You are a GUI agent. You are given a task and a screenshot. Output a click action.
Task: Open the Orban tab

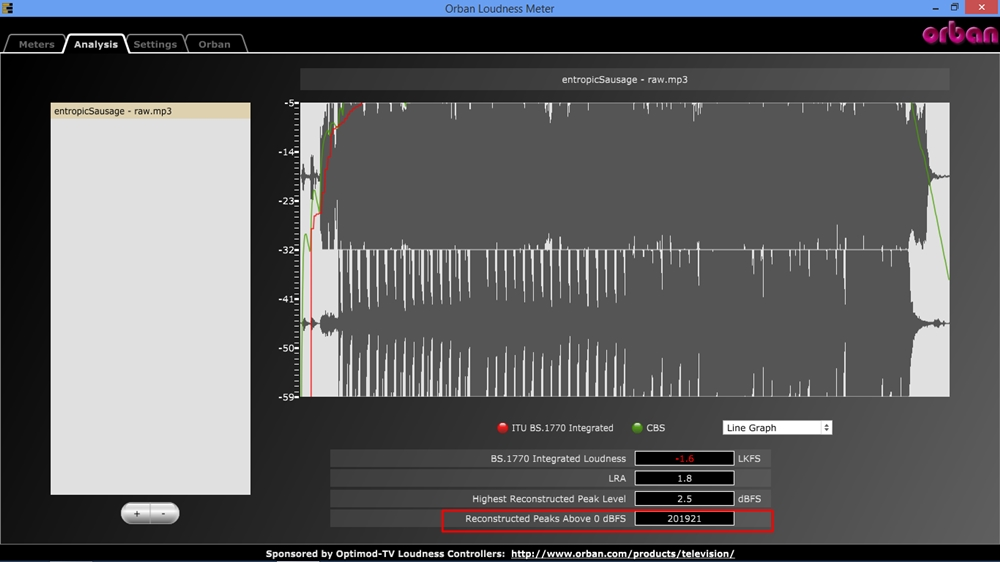(x=214, y=44)
